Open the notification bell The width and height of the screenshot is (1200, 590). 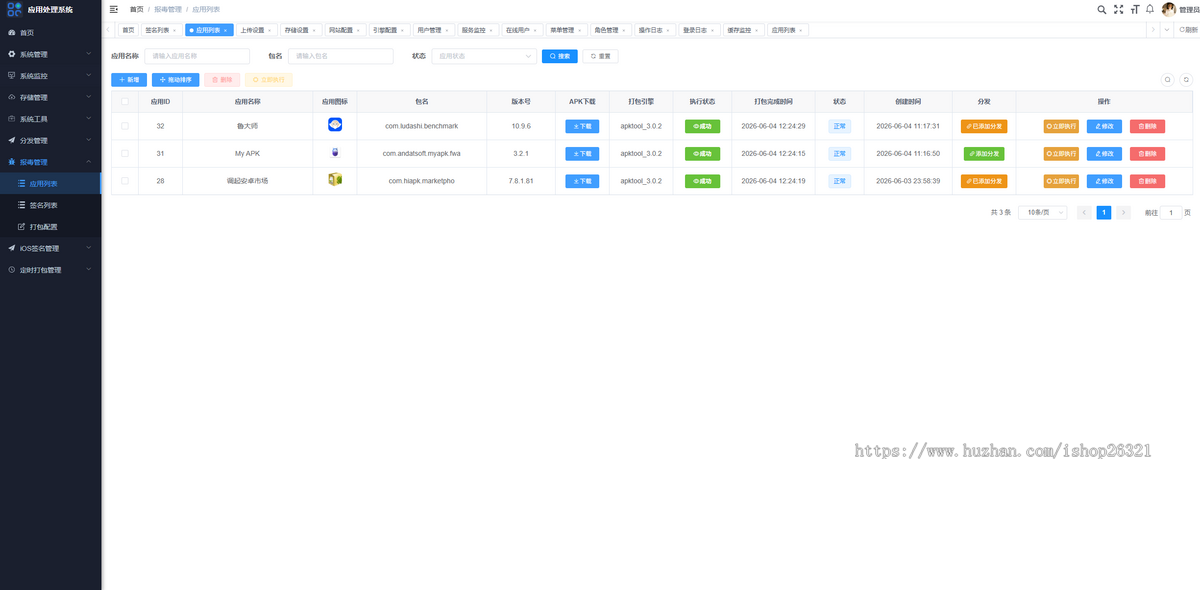click(1150, 9)
